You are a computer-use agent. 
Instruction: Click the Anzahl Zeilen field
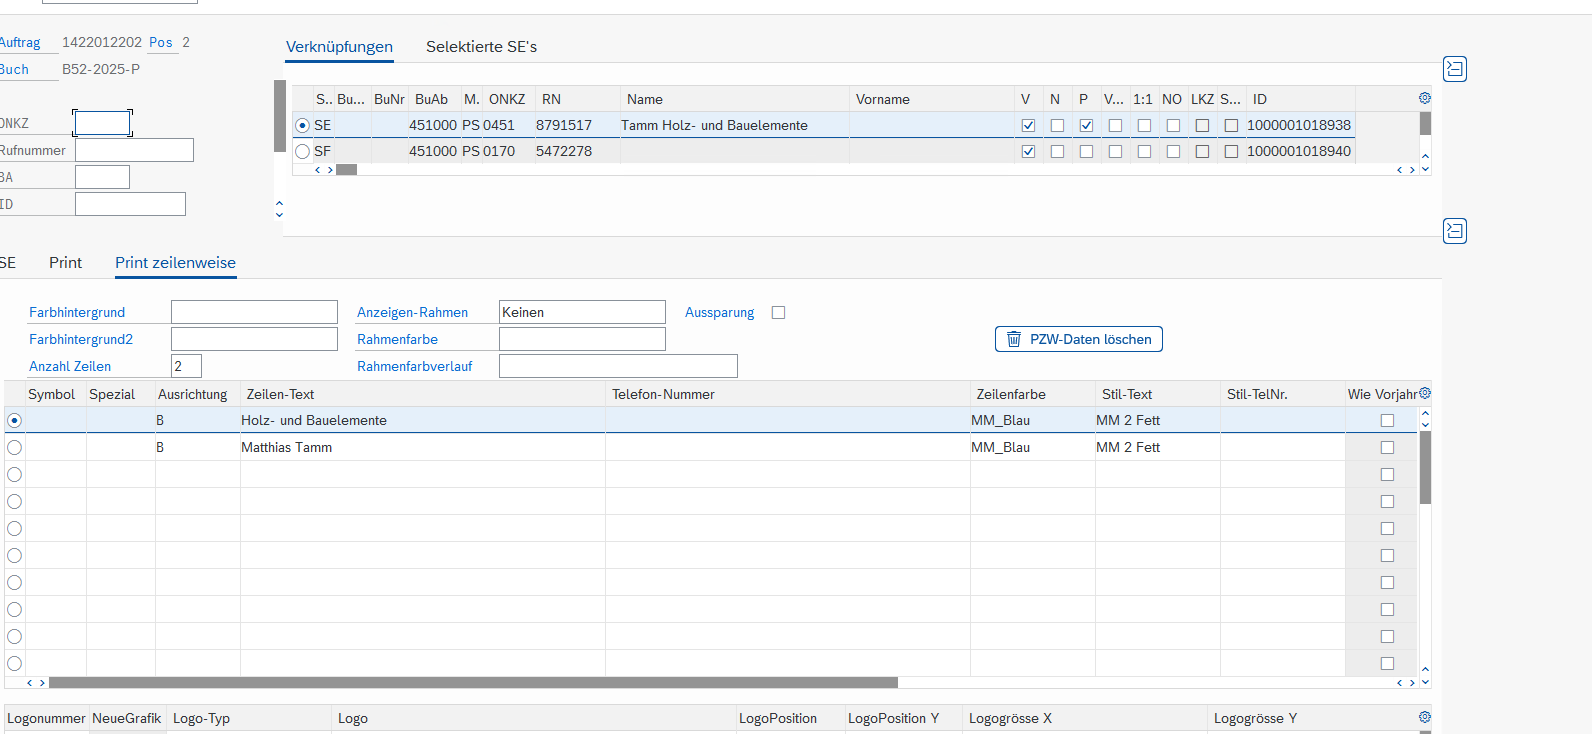coord(186,366)
